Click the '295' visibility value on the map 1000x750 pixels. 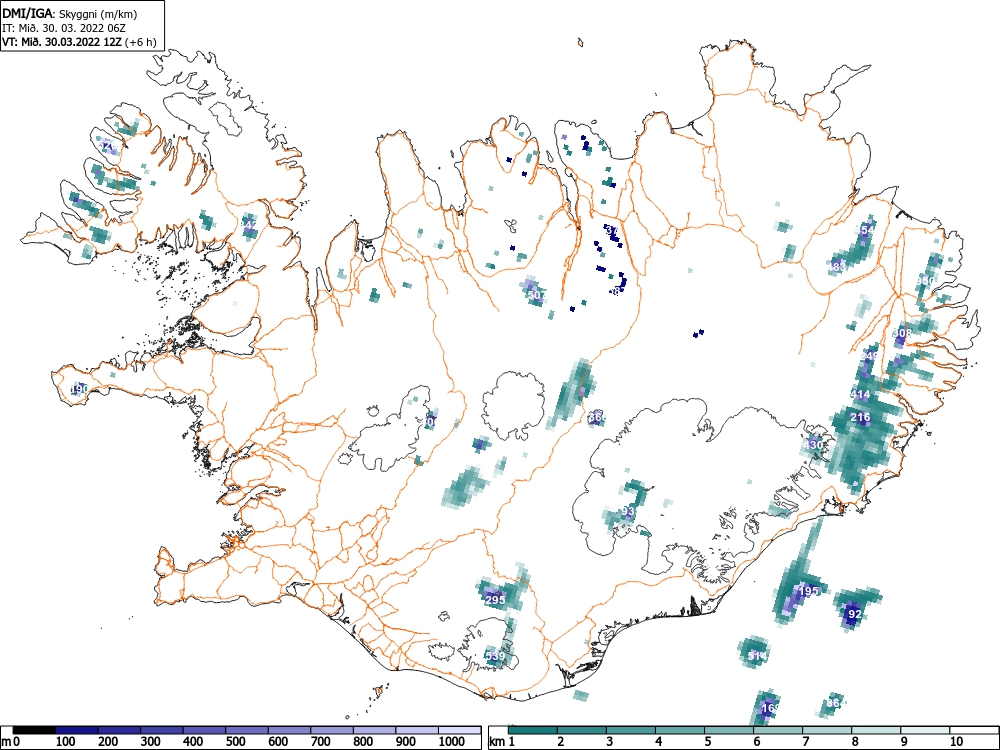[496, 599]
